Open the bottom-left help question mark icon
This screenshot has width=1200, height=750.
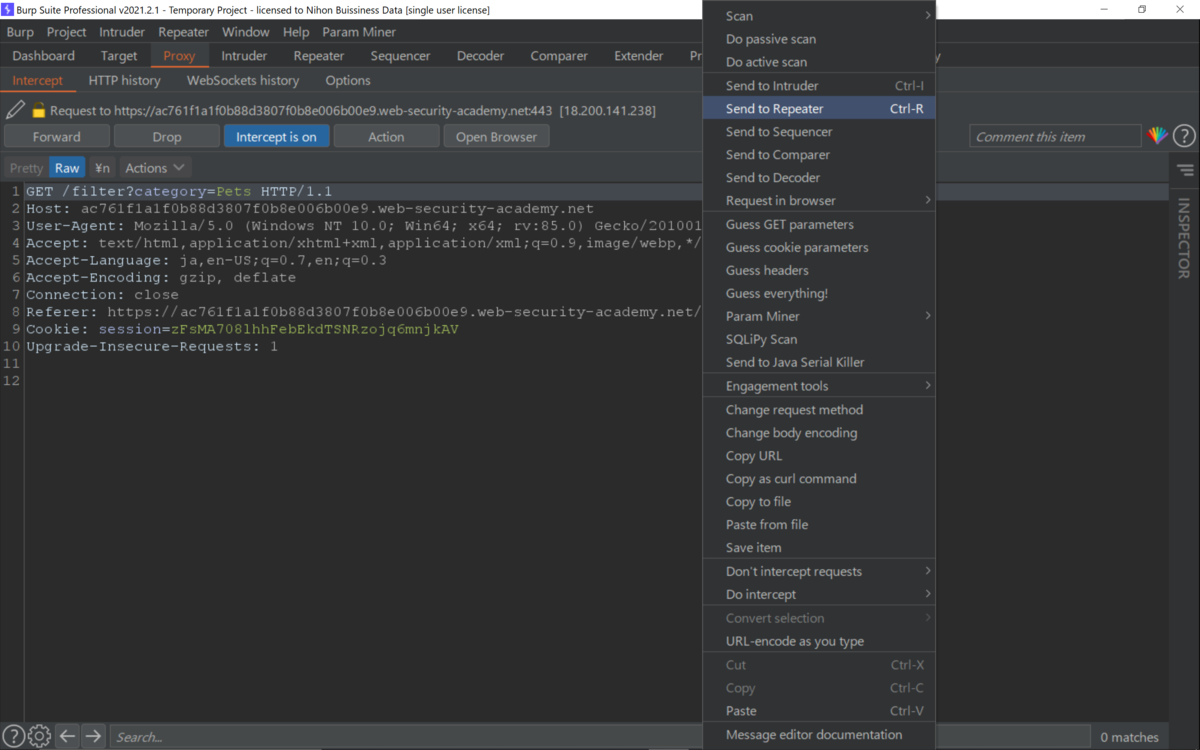pyautogui.click(x=14, y=736)
